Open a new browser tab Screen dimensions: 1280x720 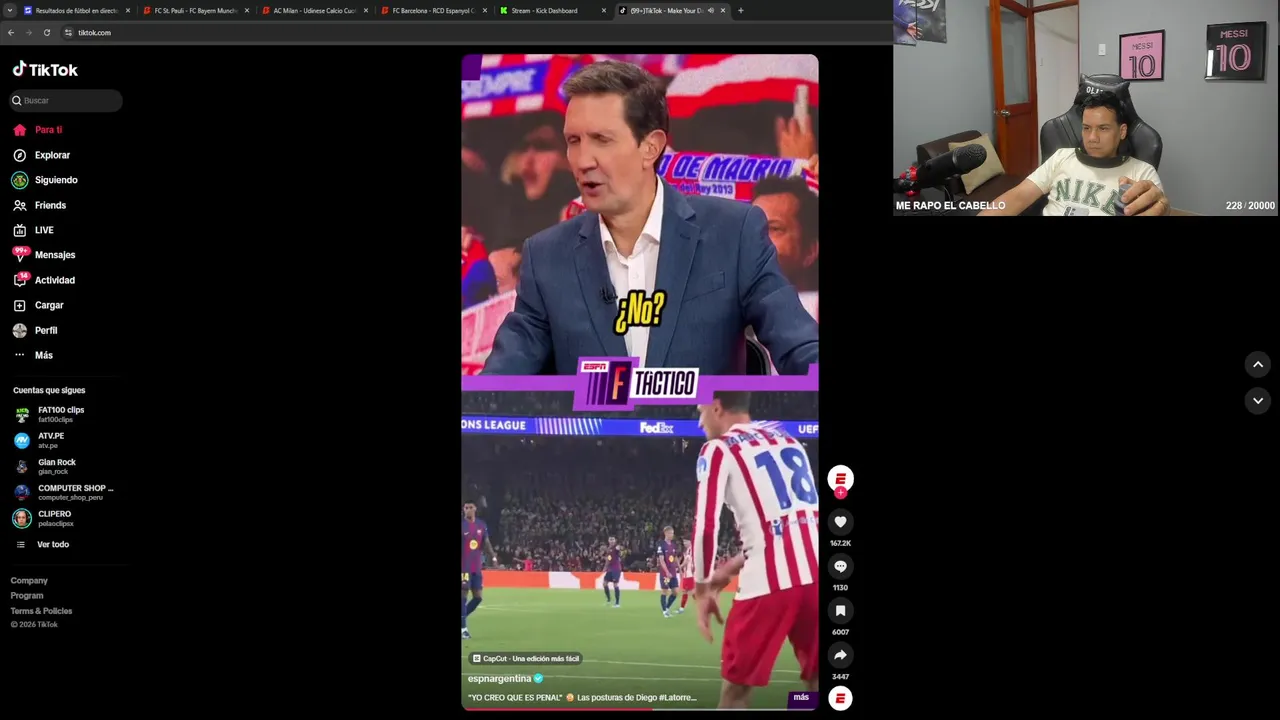[x=740, y=11]
